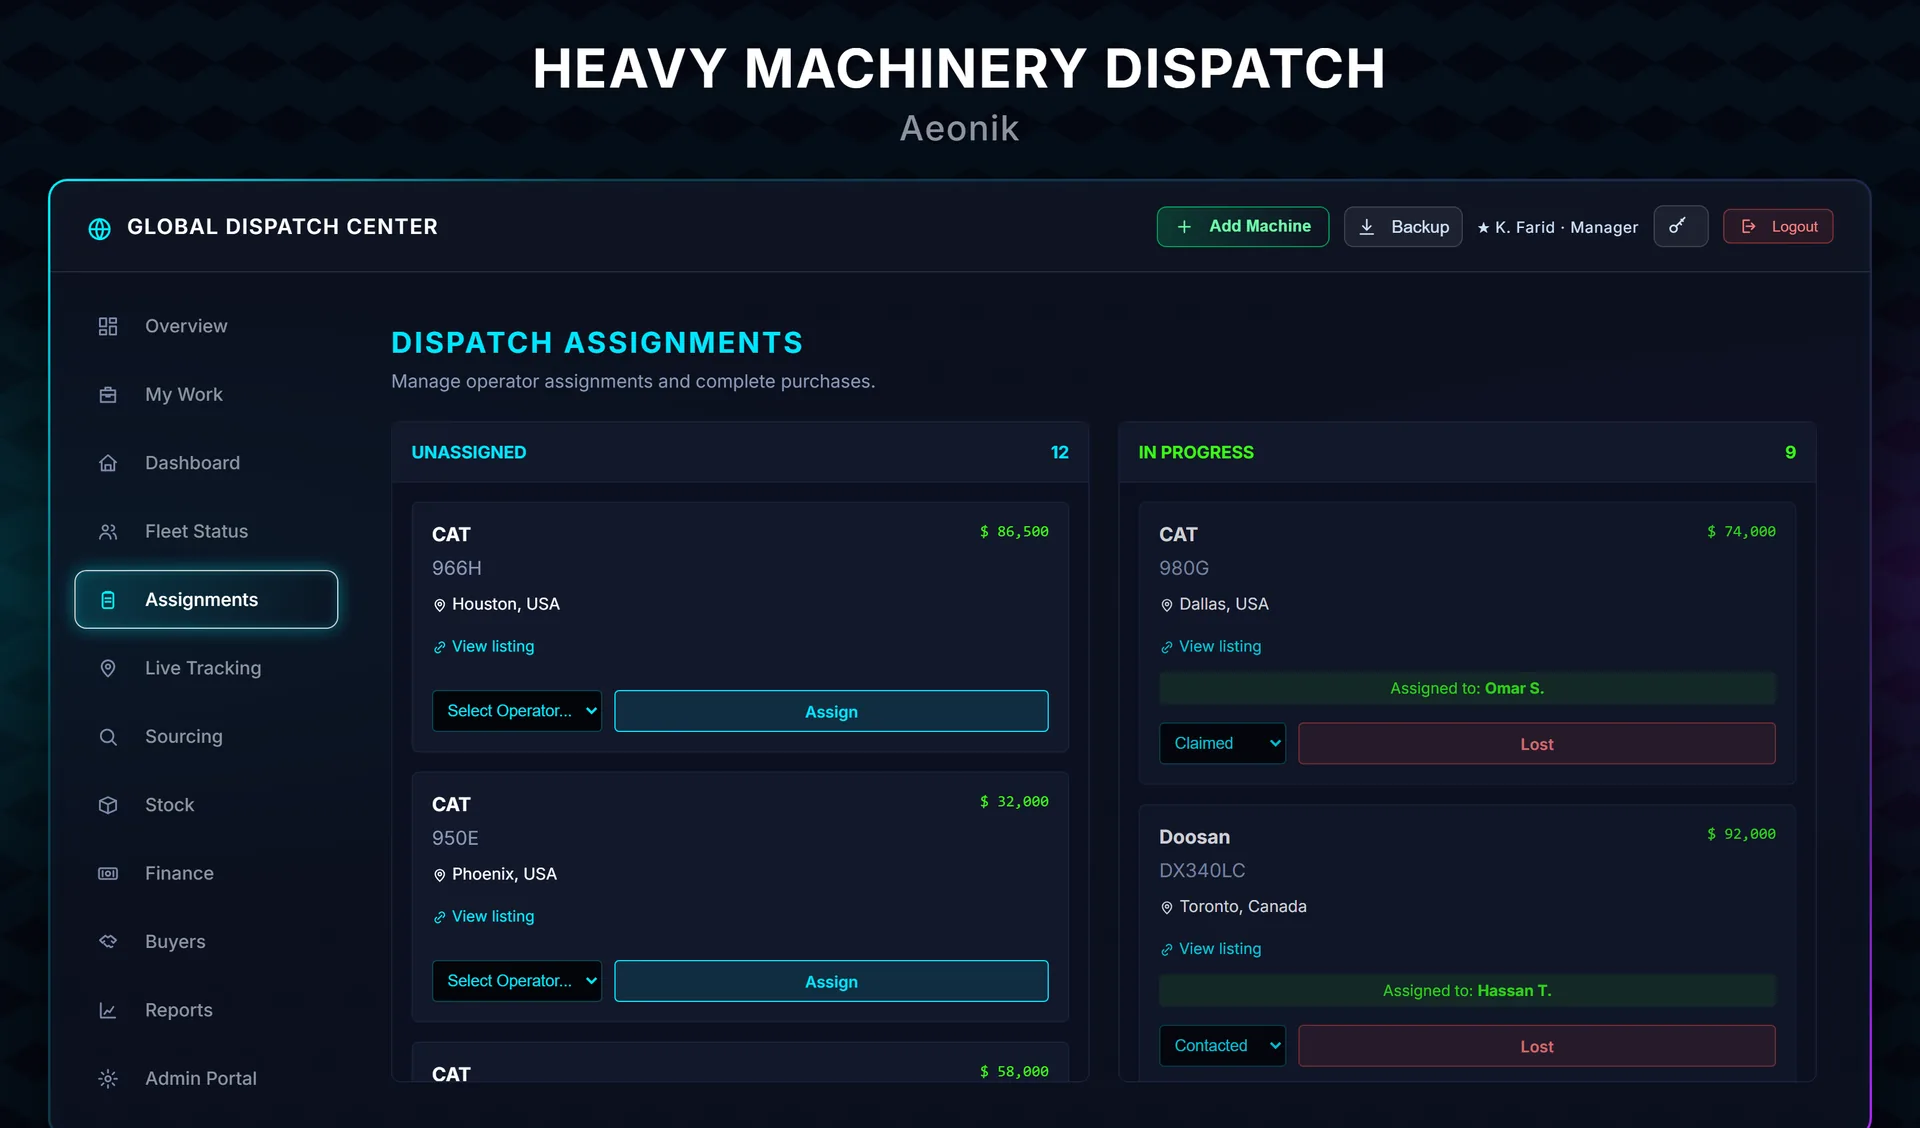The height and width of the screenshot is (1128, 1920).
Task: Click the $ 86,500 price
Action: (1014, 532)
